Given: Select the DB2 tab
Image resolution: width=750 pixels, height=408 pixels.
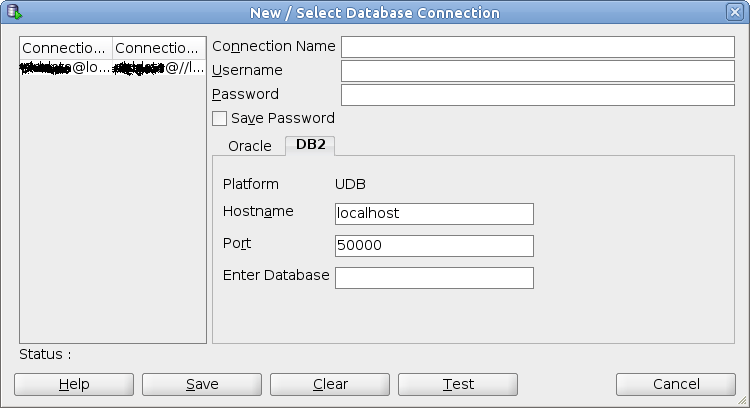Looking at the screenshot, I should click(310, 145).
